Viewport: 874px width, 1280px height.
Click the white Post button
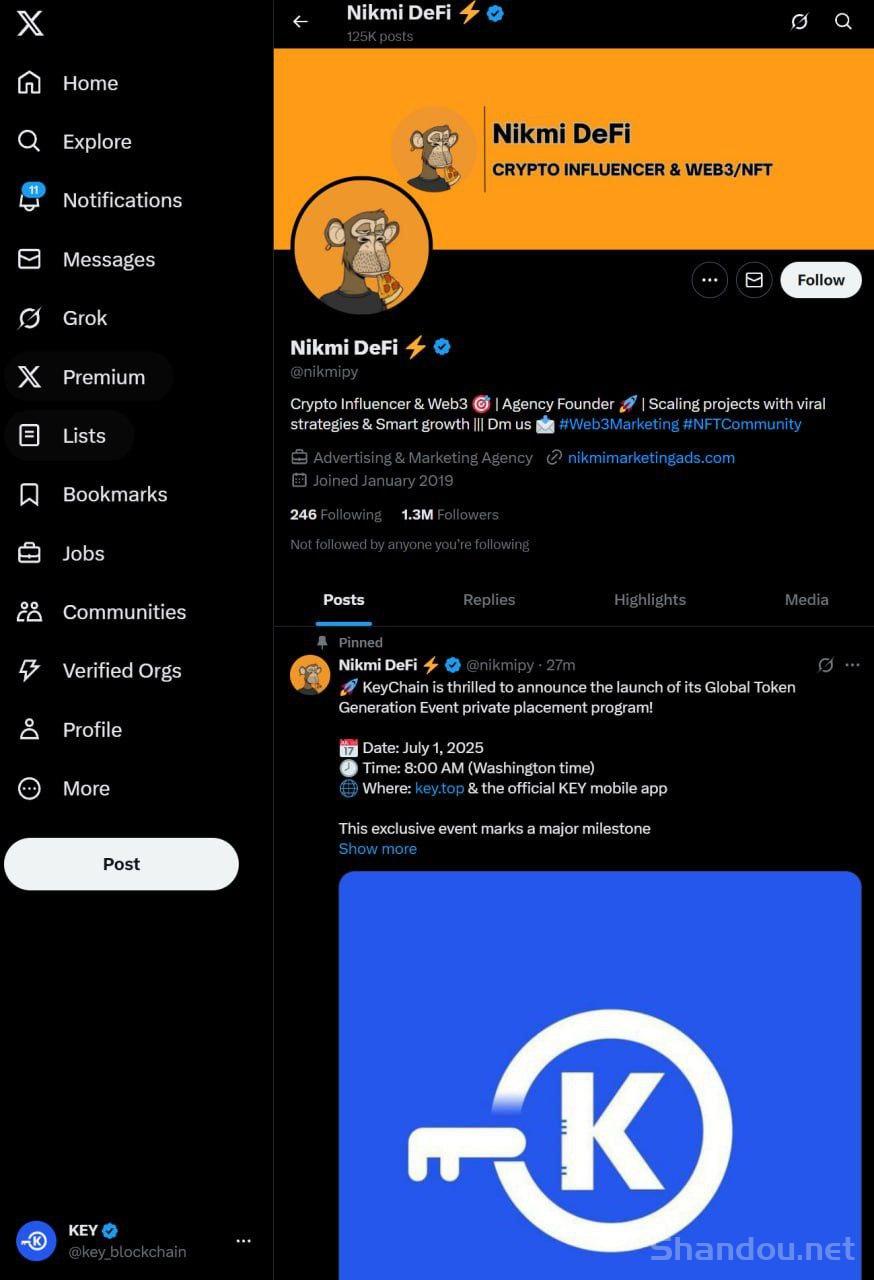click(122, 864)
